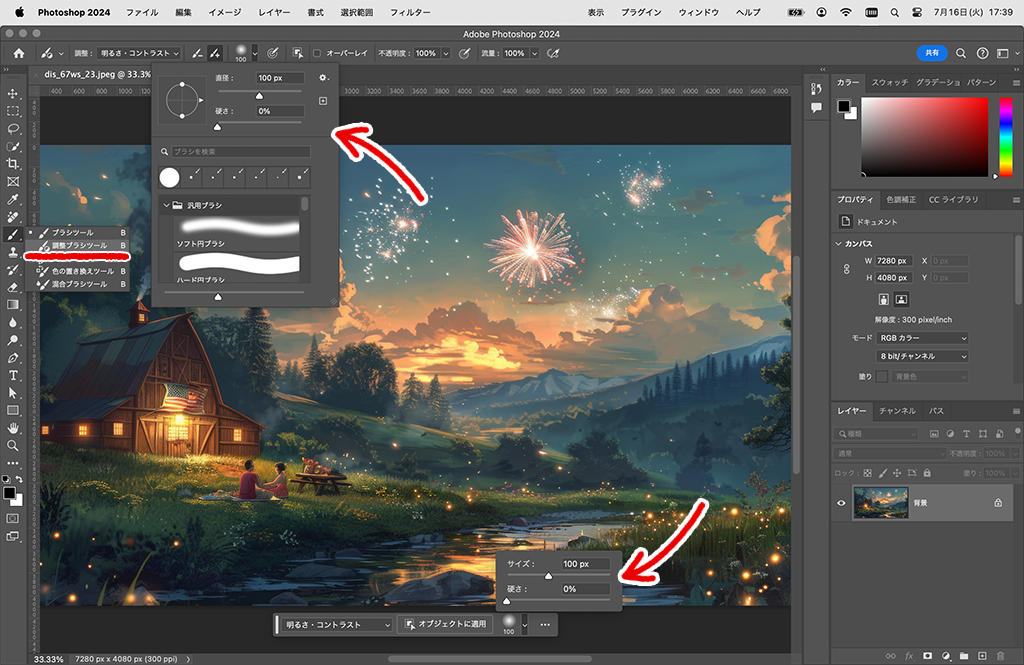Set canvas to portrait orientation
Image resolution: width=1024 pixels, height=665 pixels.
pos(884,299)
